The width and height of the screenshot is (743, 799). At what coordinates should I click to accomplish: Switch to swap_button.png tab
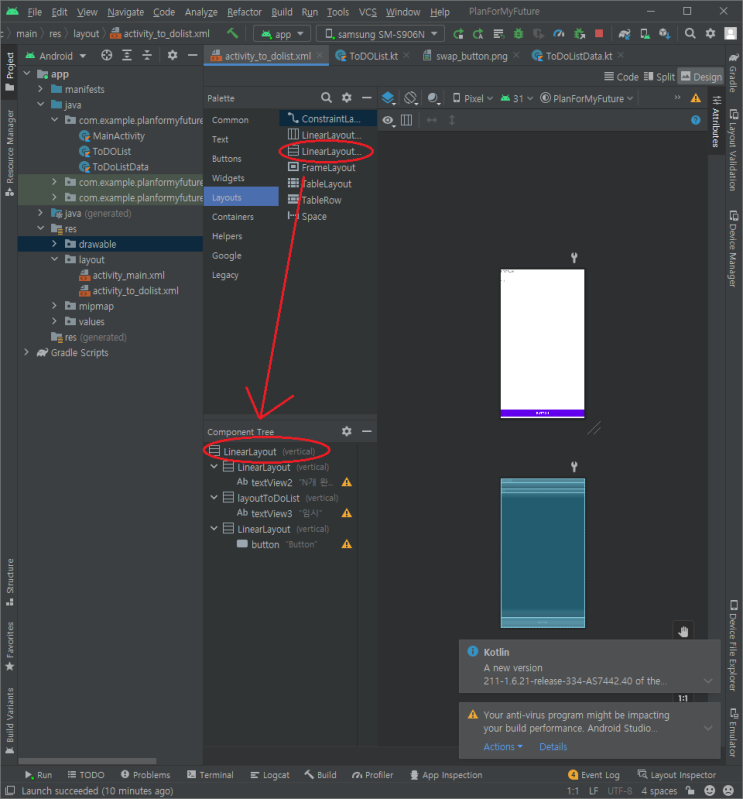click(470, 56)
